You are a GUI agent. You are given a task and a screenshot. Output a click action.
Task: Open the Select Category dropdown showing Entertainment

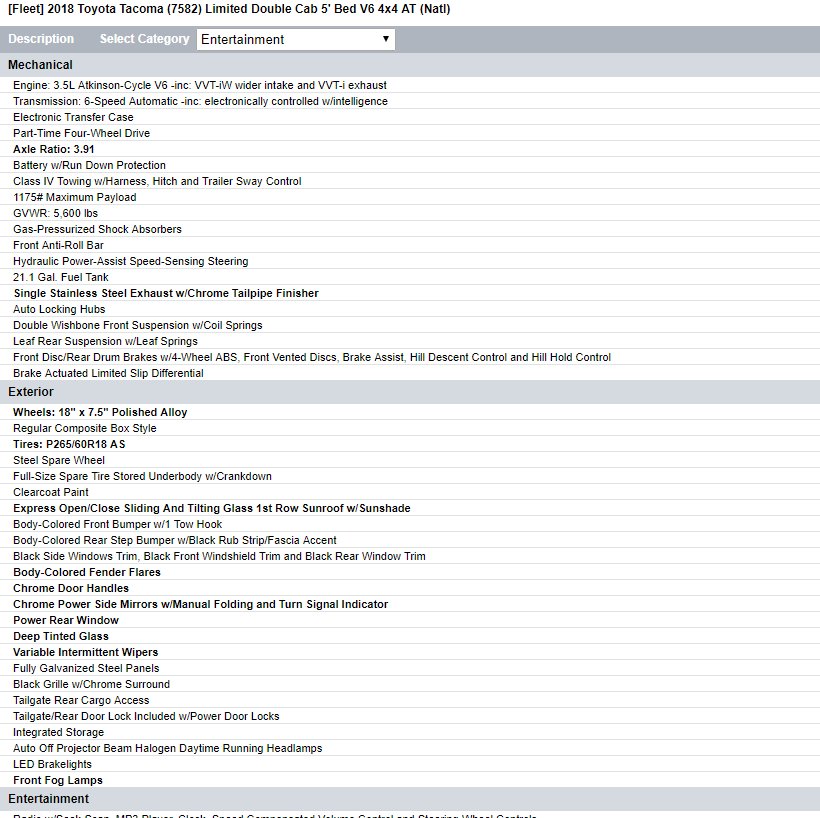tap(295, 39)
